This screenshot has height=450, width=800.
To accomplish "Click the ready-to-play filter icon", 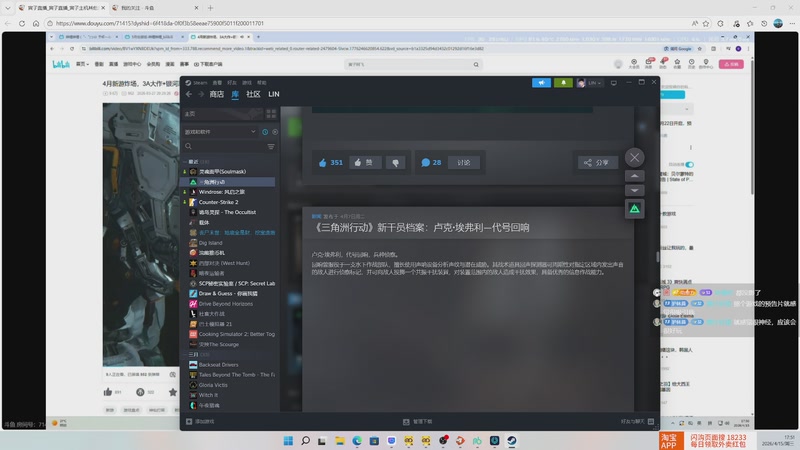I will 275,132.
